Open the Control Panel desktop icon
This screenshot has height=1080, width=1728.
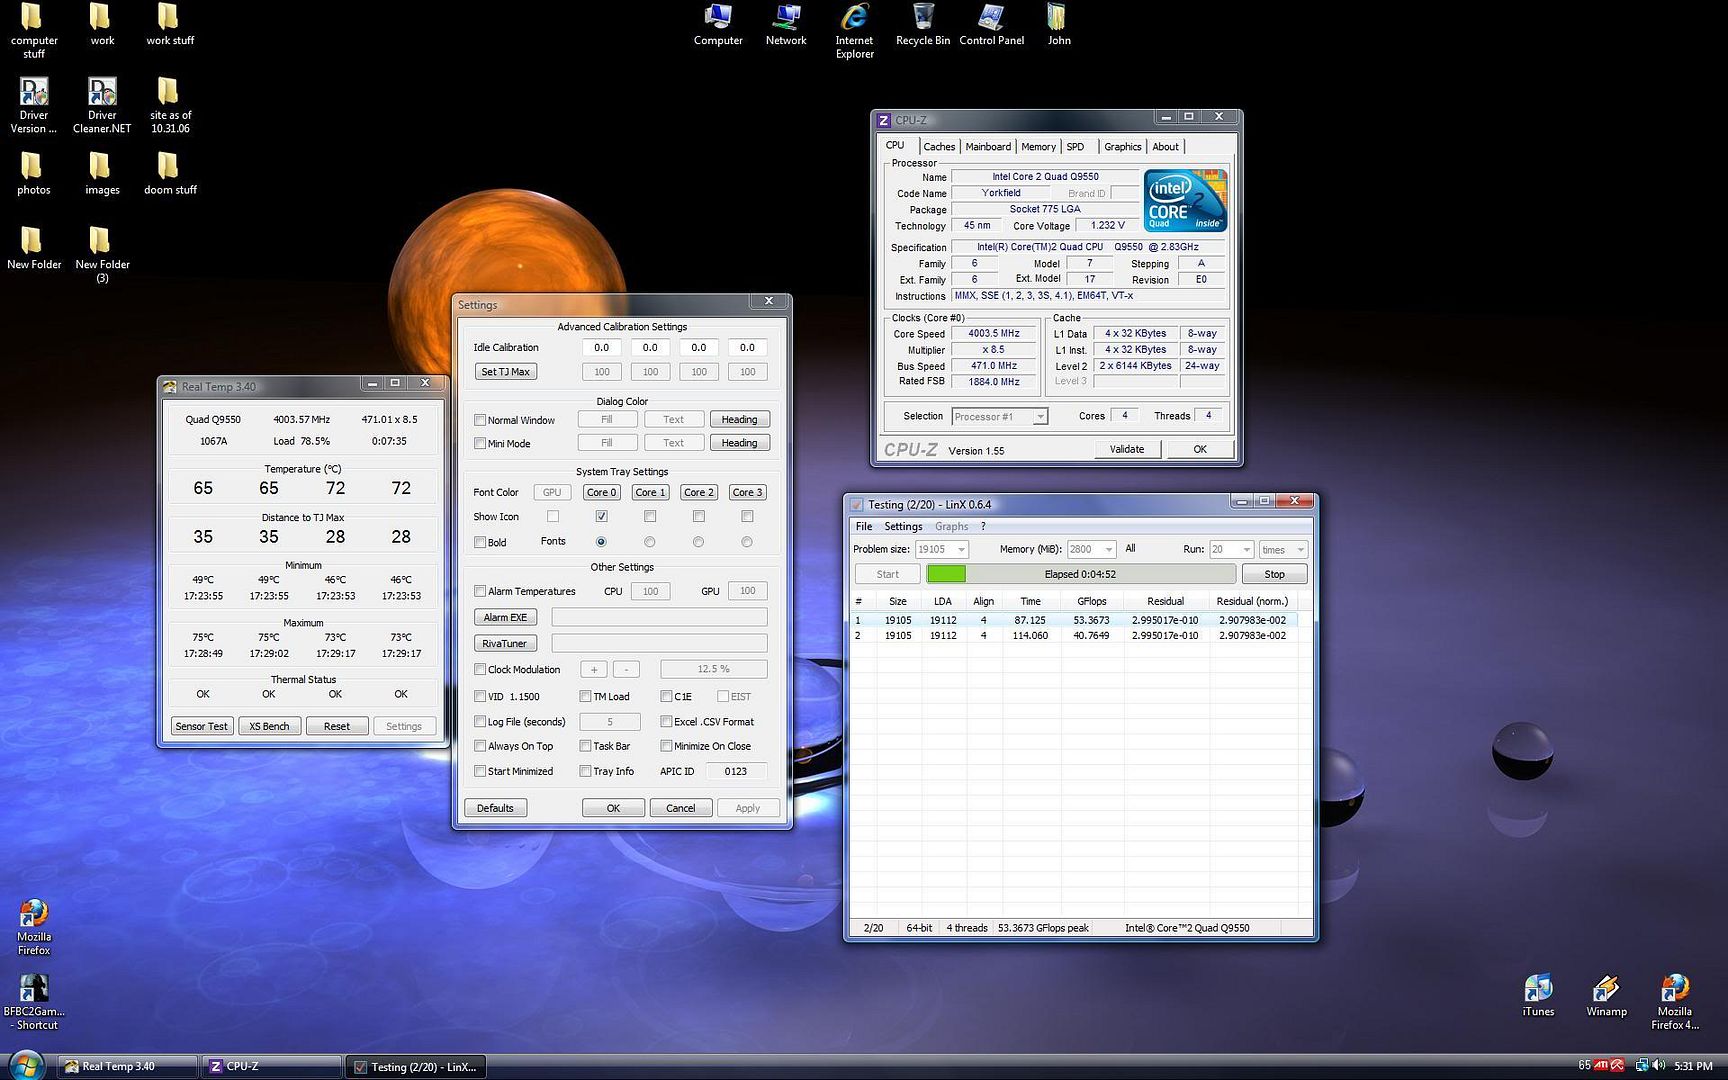[991, 25]
